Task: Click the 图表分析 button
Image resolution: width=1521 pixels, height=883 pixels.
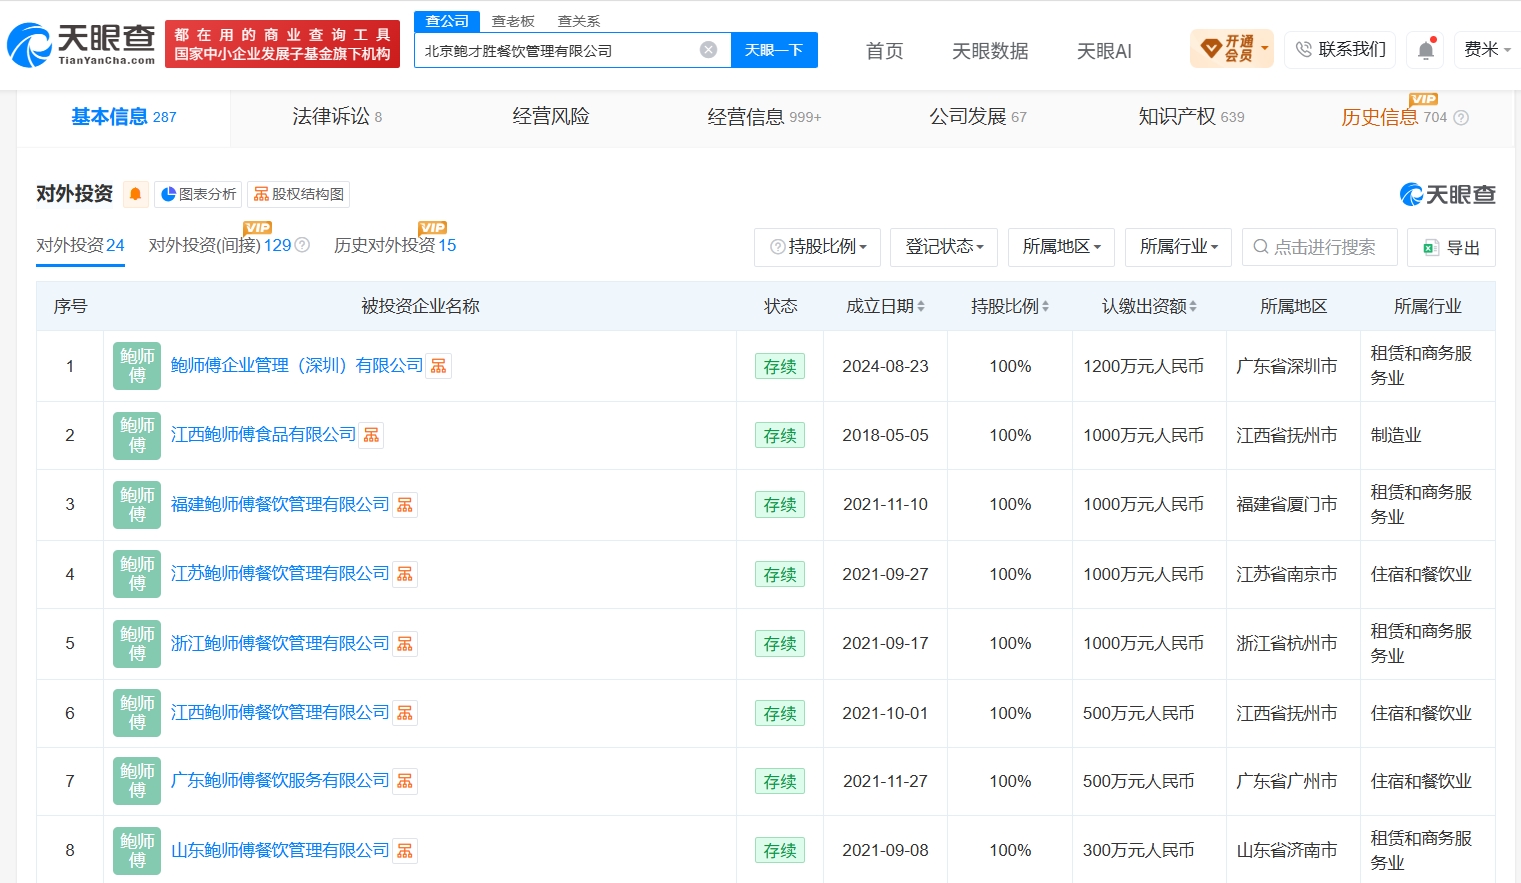Action: 198,194
